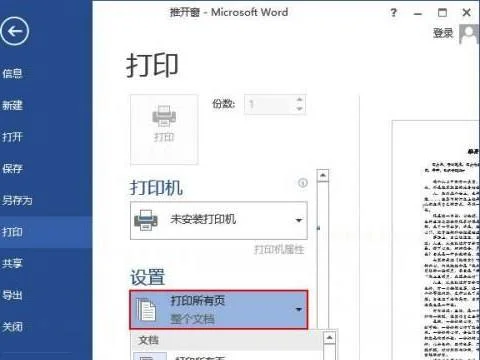Click the settings panel scroll-up arrow
The image size is (480, 360).
coord(323,175)
